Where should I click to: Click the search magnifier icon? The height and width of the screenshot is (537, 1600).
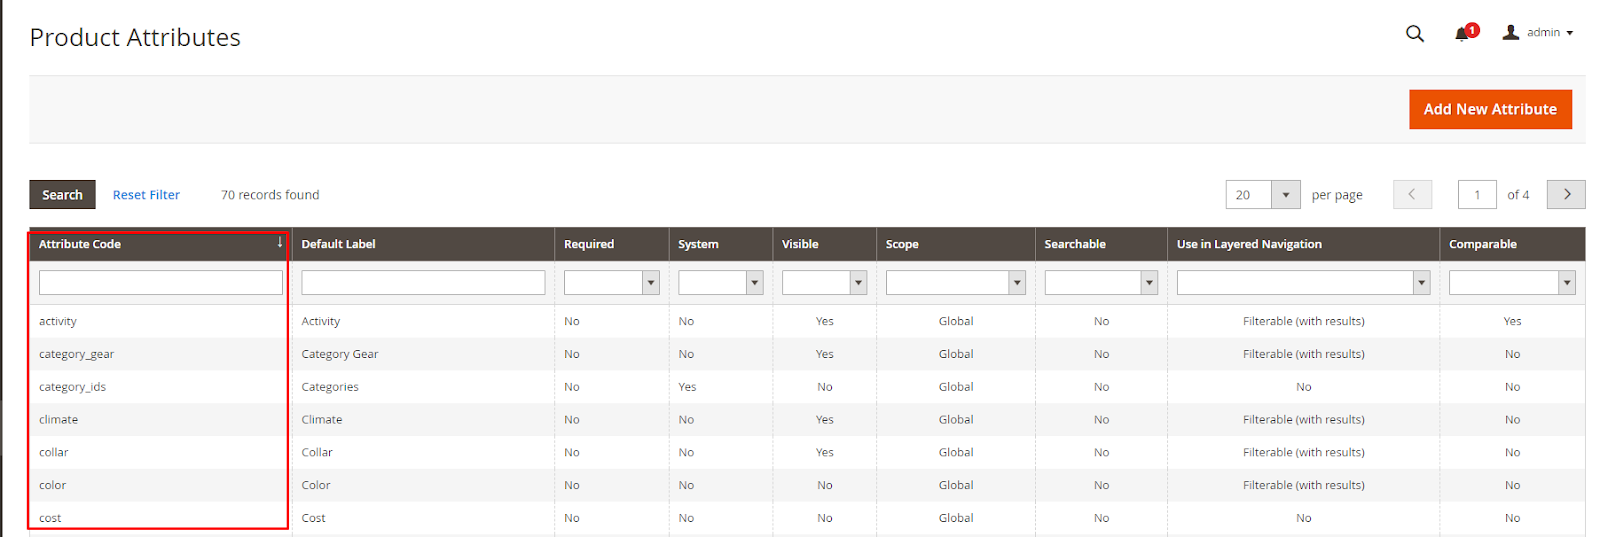(1414, 34)
